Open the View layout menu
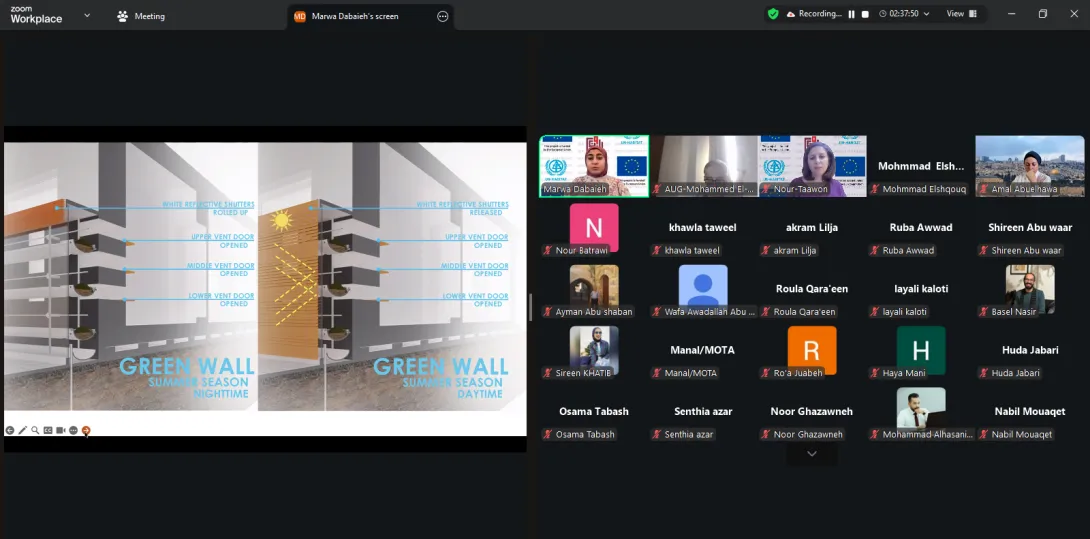 (961, 14)
